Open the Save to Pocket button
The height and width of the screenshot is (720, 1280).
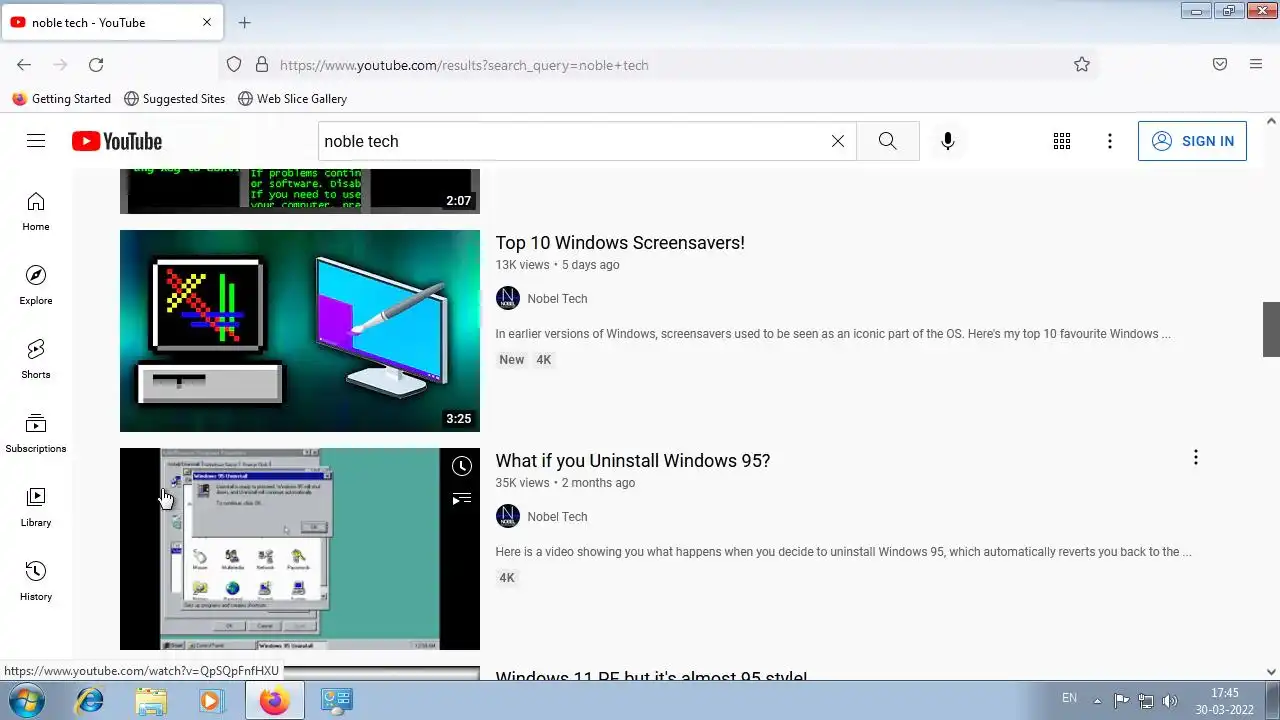[1220, 65]
